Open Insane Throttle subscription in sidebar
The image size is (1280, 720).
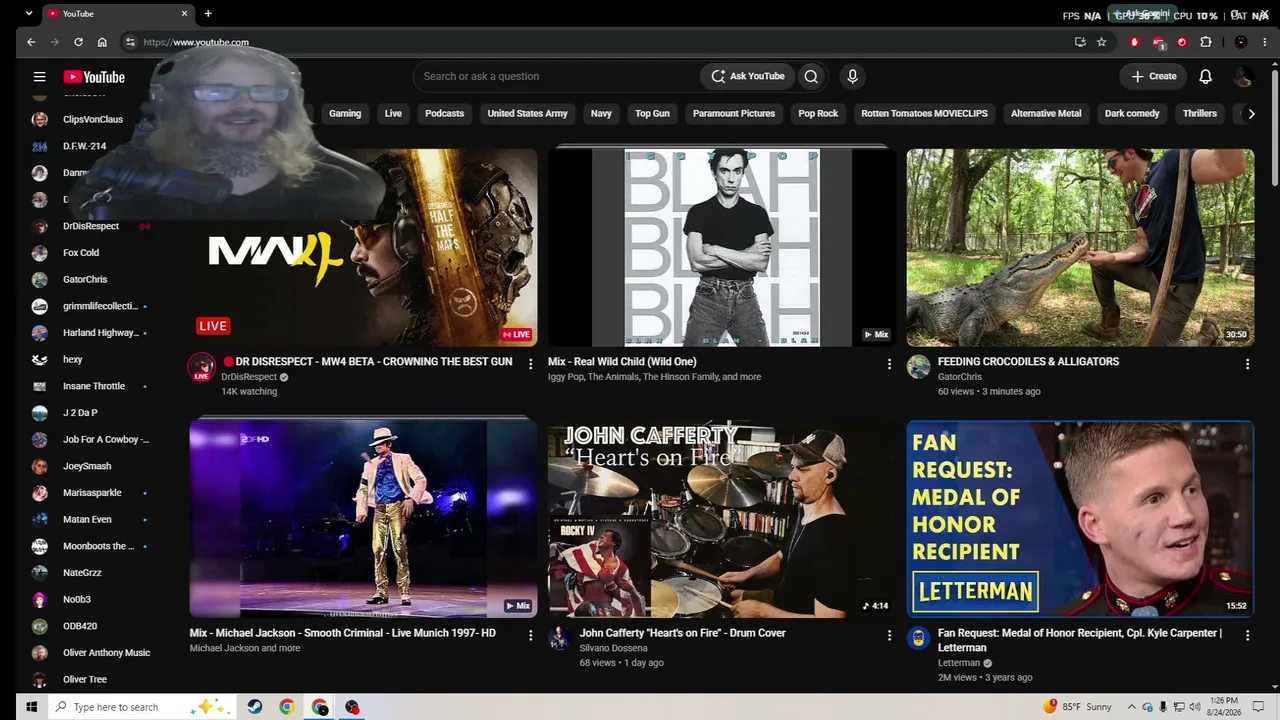pyautogui.click(x=92, y=386)
